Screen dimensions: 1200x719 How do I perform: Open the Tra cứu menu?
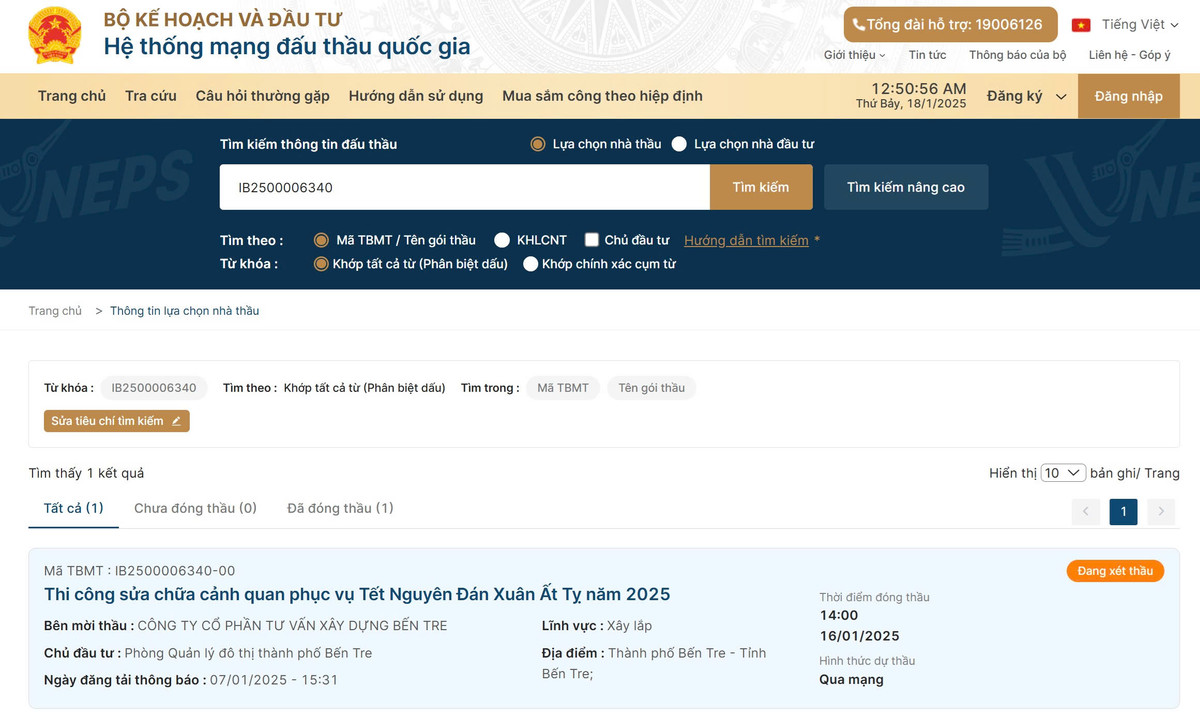(150, 95)
